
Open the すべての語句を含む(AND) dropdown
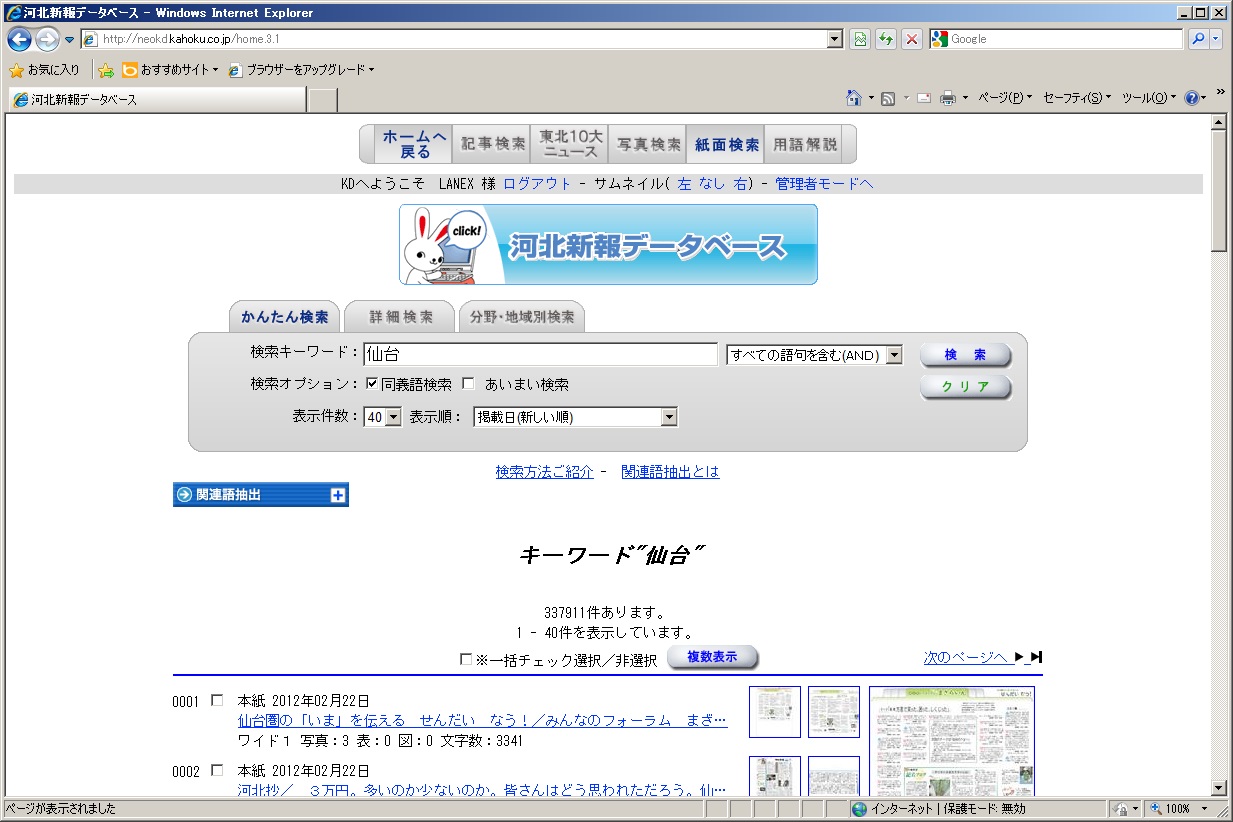(814, 355)
